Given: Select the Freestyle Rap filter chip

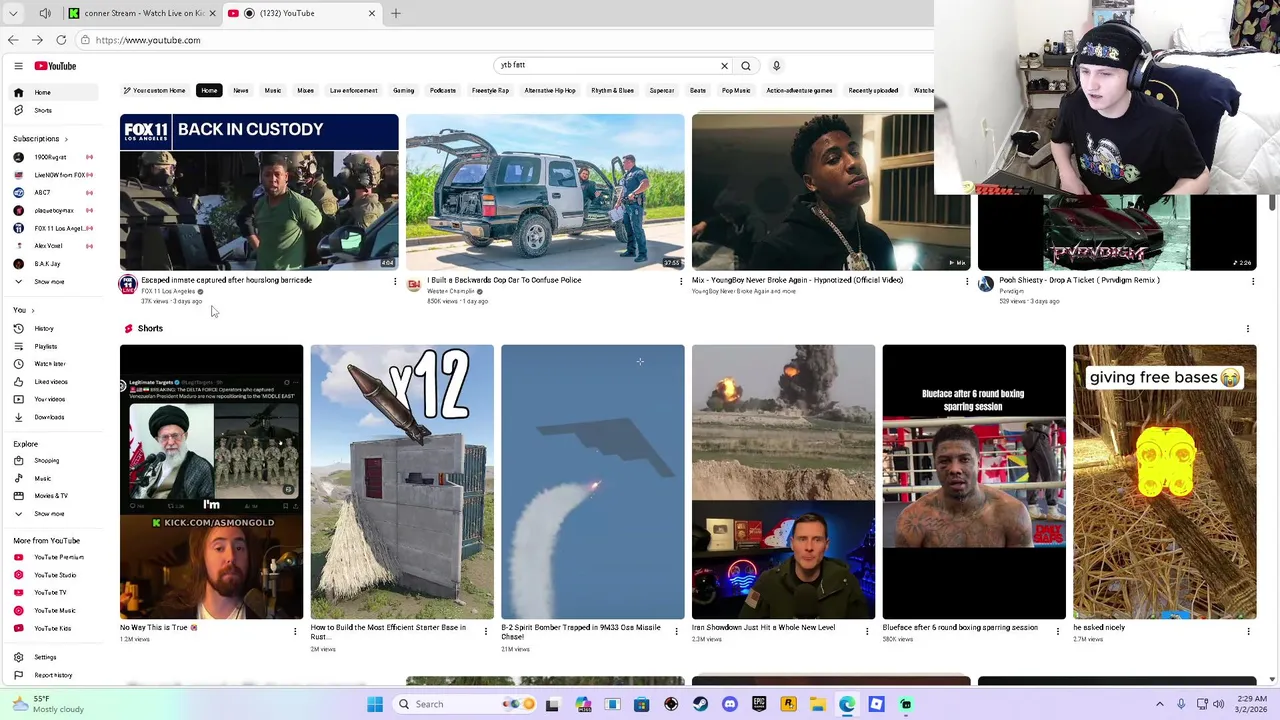Looking at the screenshot, I should pos(490,91).
